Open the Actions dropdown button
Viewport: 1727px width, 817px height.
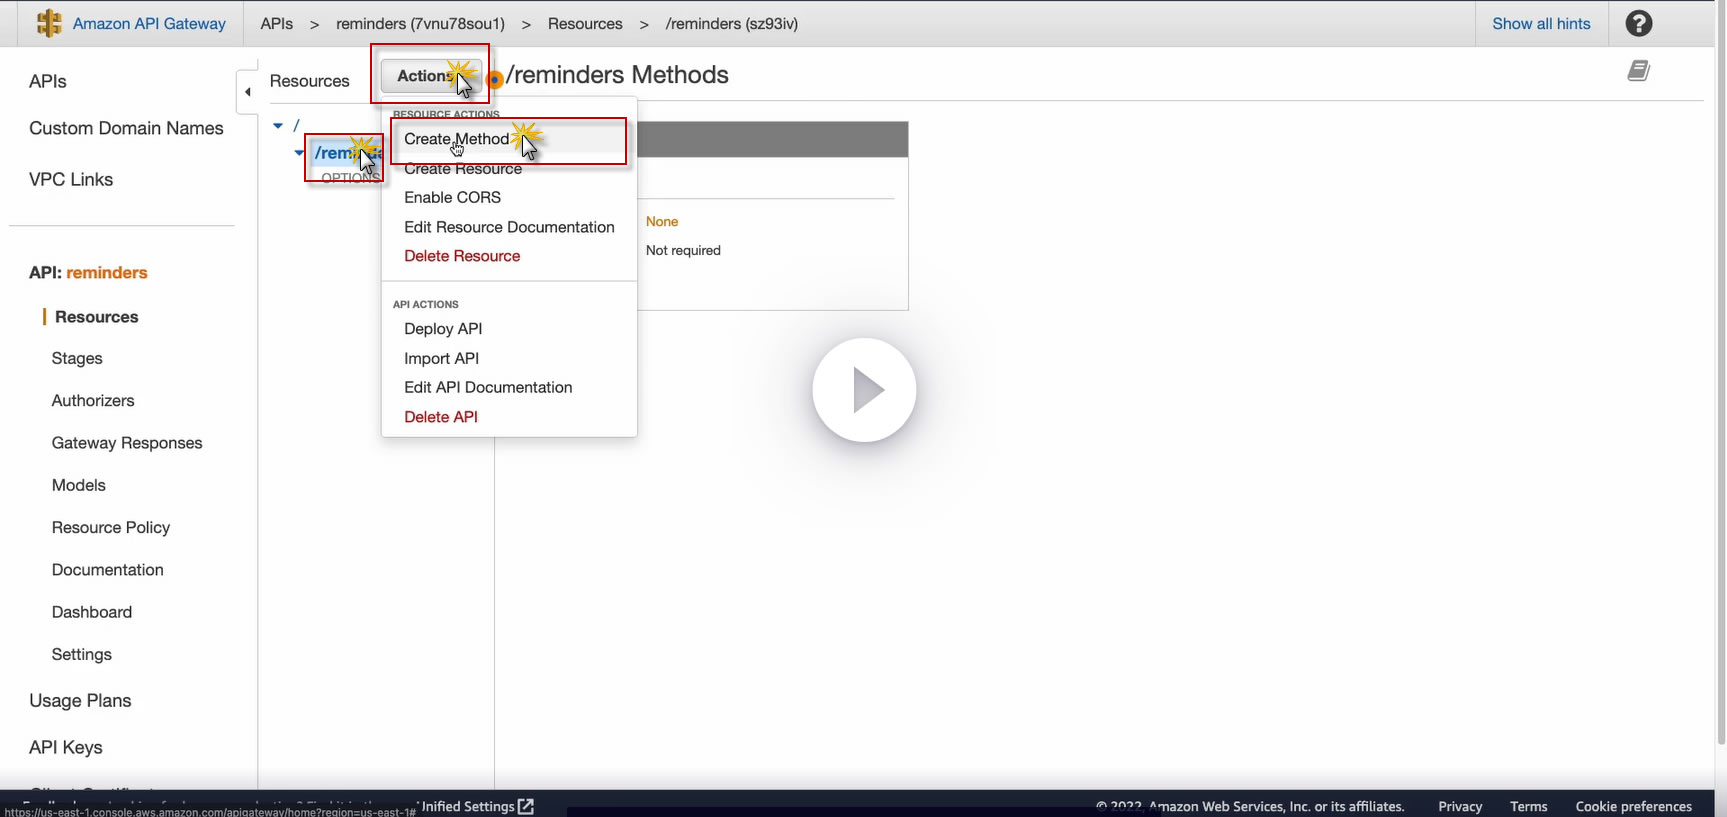pos(432,75)
